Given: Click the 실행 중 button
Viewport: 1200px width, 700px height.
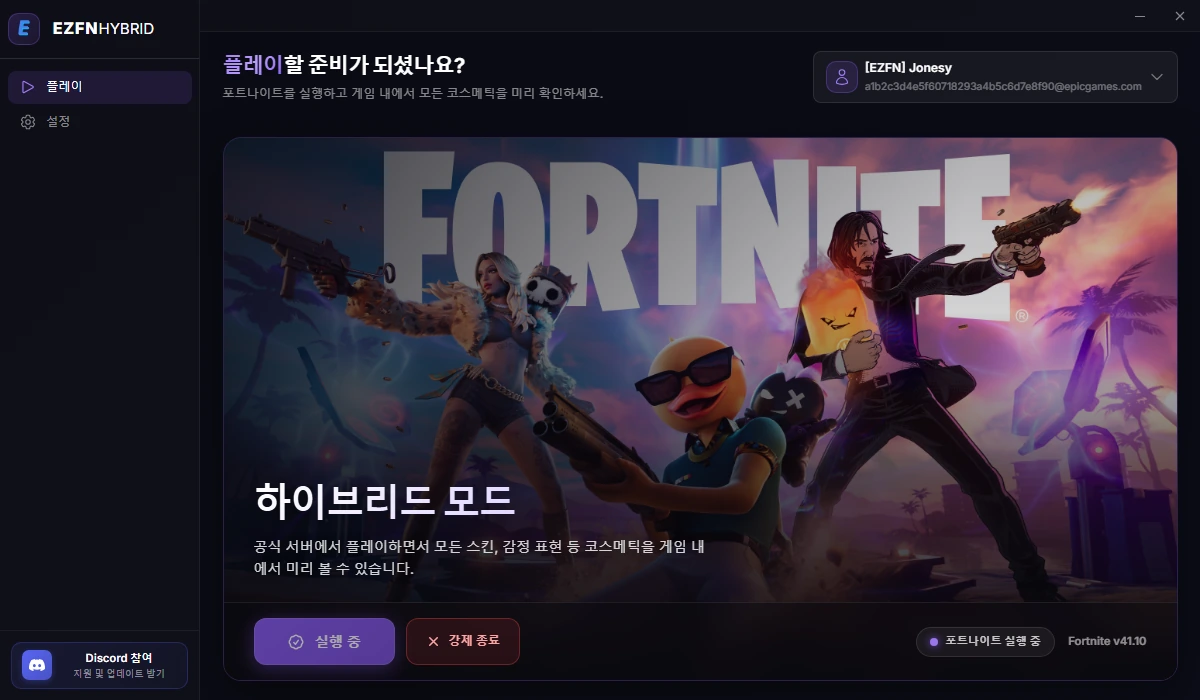Looking at the screenshot, I should [324, 641].
